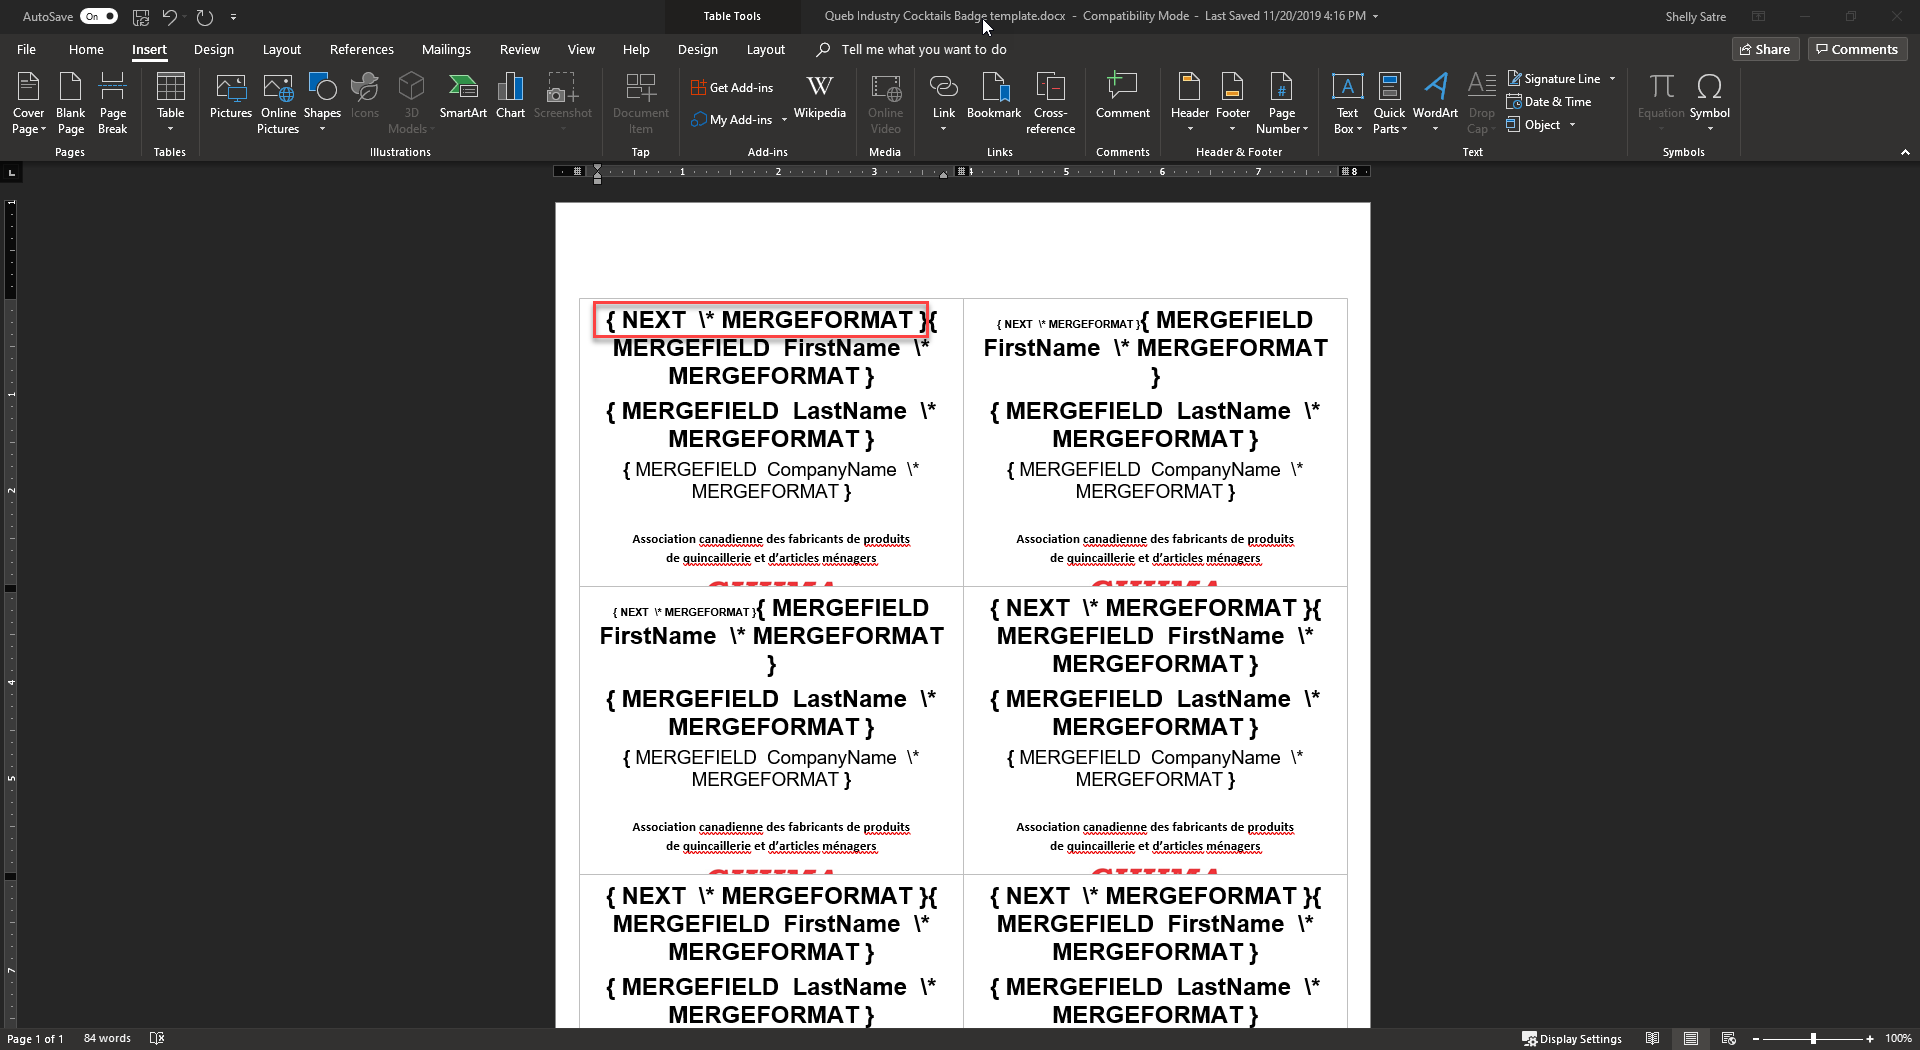Add a Bookmark

(993, 96)
